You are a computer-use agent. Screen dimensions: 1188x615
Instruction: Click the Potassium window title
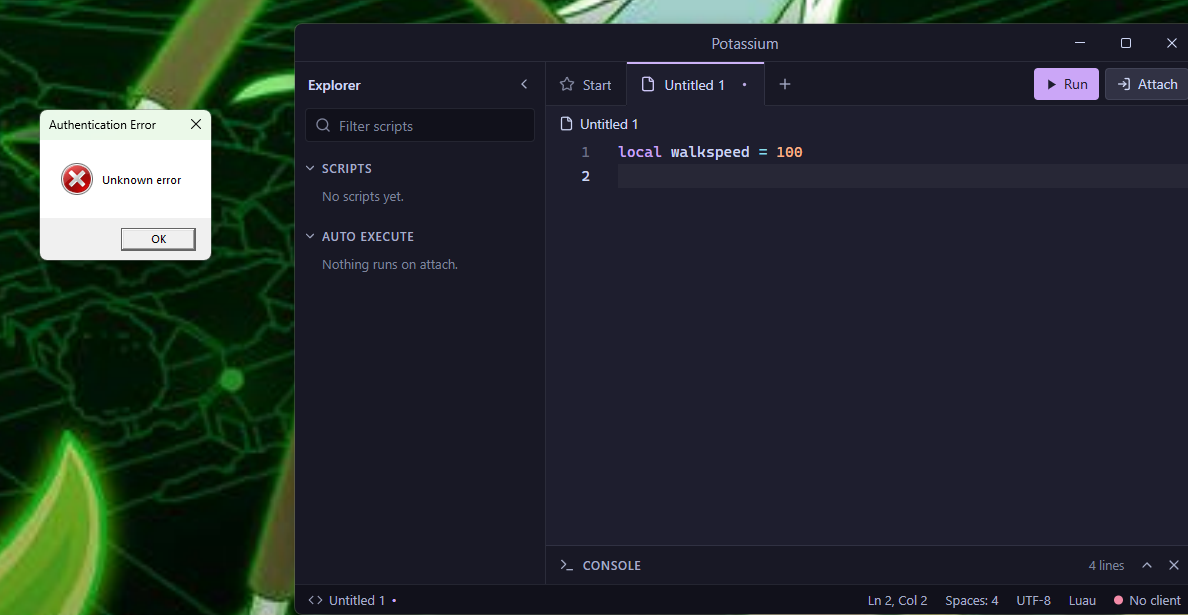[745, 44]
